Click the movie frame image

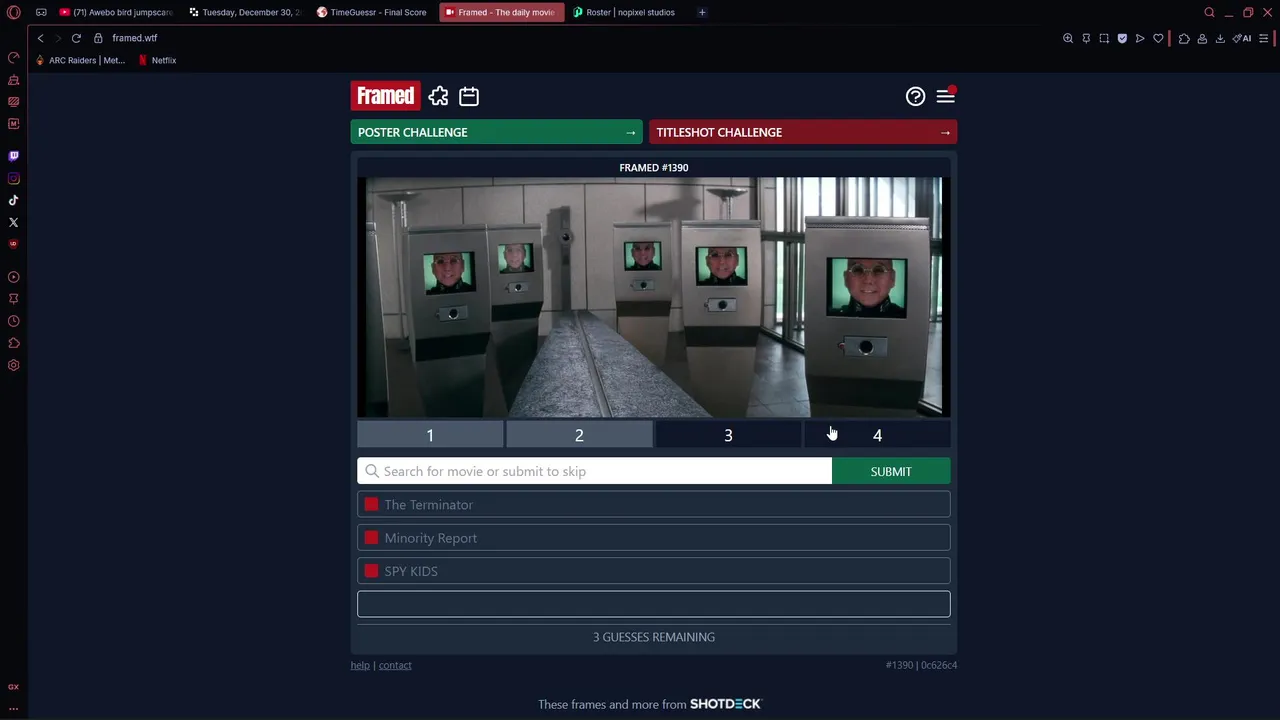coord(654,297)
